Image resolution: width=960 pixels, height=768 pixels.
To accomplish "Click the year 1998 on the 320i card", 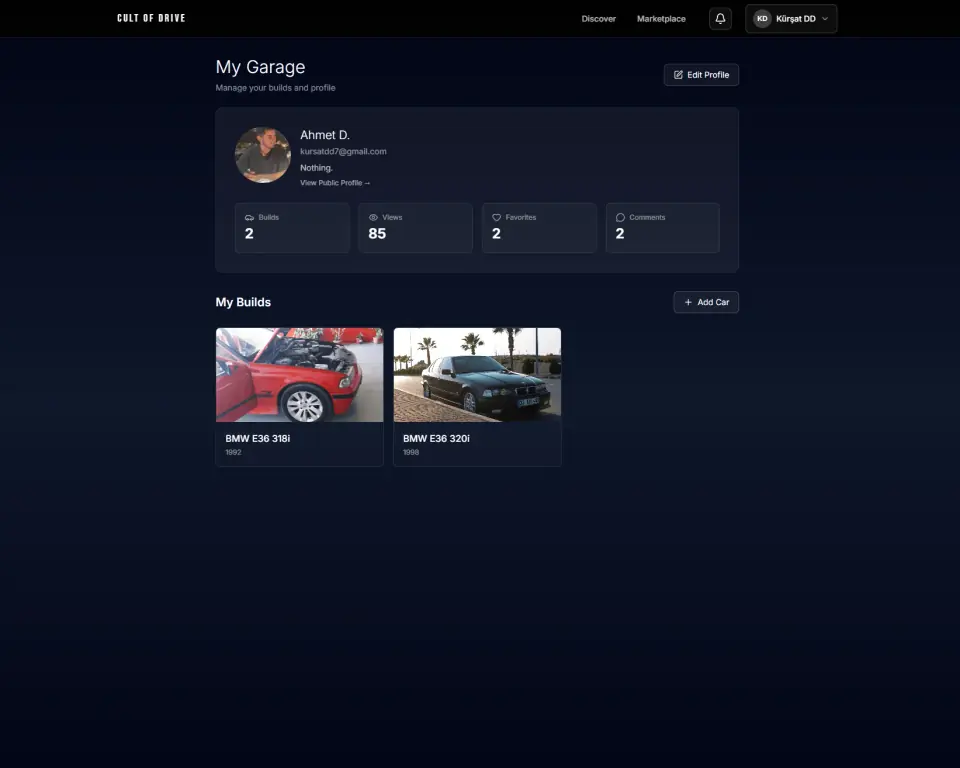I will [411, 452].
